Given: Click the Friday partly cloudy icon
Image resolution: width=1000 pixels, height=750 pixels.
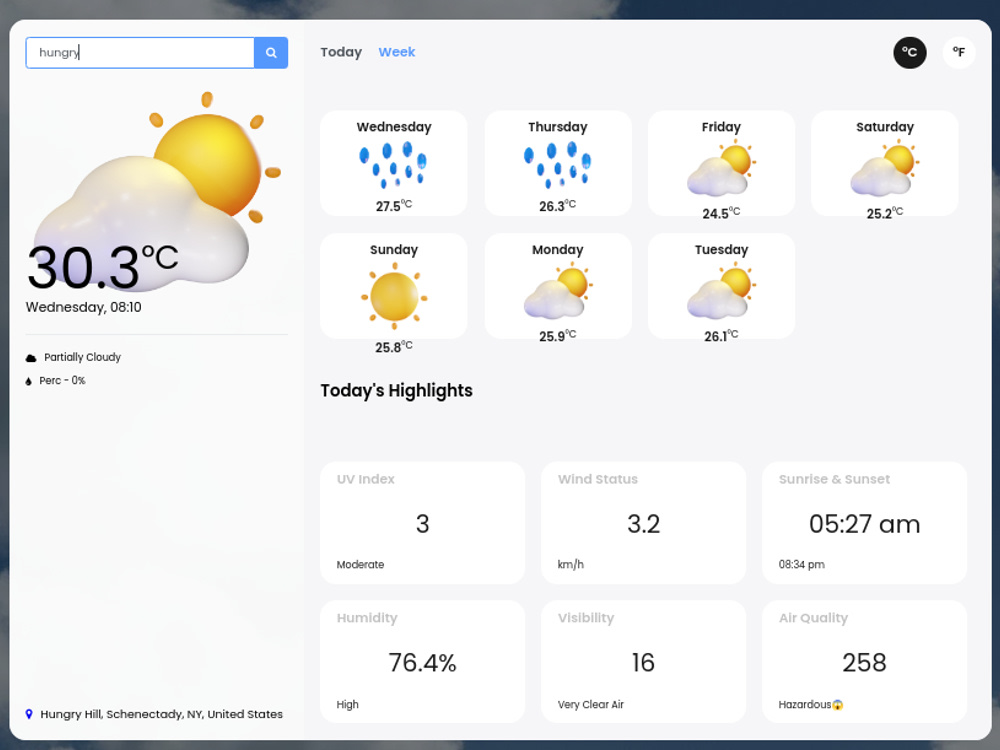Looking at the screenshot, I should click(721, 168).
